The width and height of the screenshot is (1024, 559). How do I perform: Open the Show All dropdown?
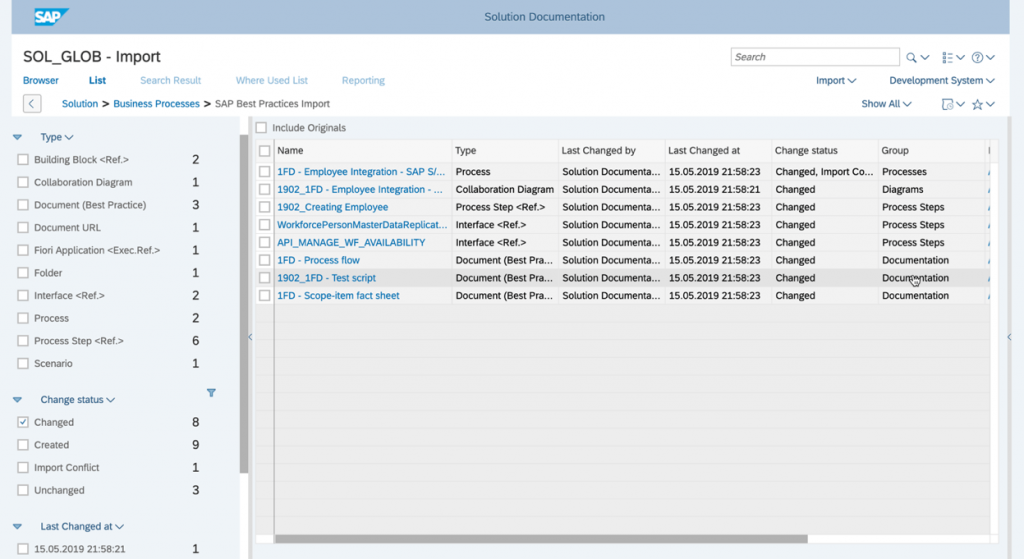[886, 104]
